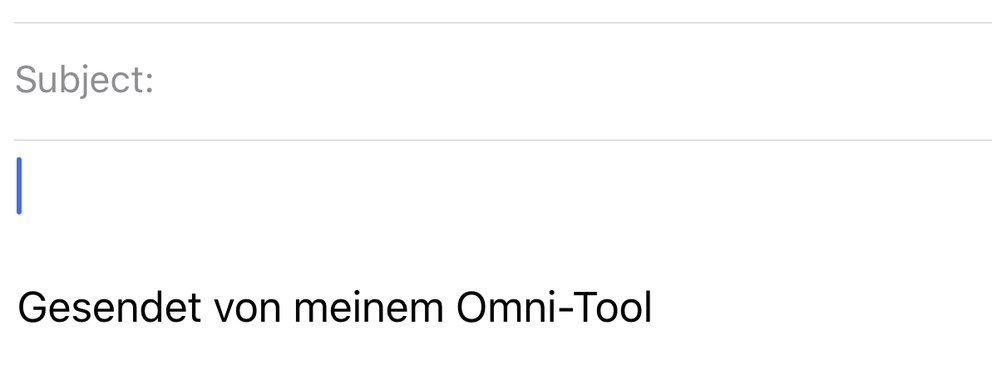Click body space right of the text cursor
The height and width of the screenshot is (365, 992).
pos(506,186)
